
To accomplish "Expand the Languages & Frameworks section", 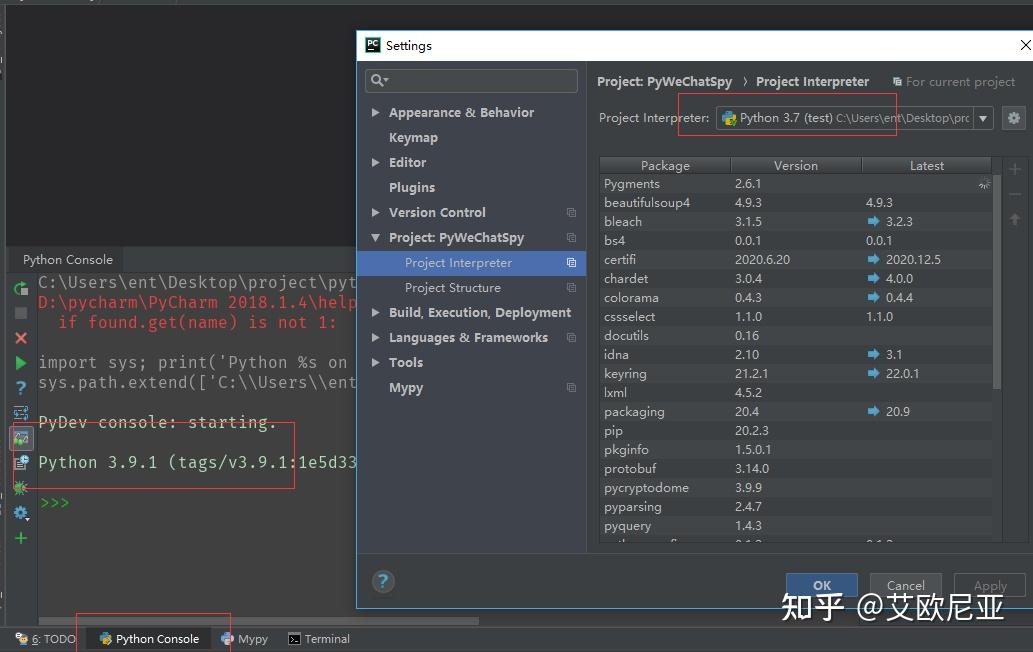I will pyautogui.click(x=376, y=337).
